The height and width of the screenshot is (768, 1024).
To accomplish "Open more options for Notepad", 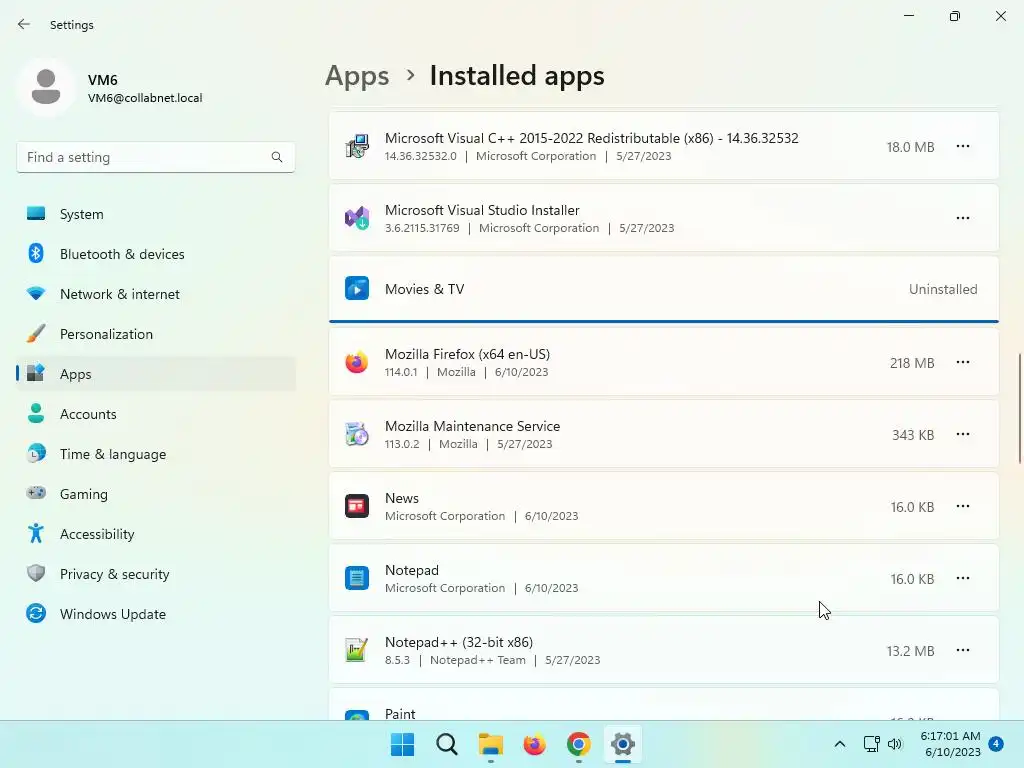I will pyautogui.click(x=963, y=579).
